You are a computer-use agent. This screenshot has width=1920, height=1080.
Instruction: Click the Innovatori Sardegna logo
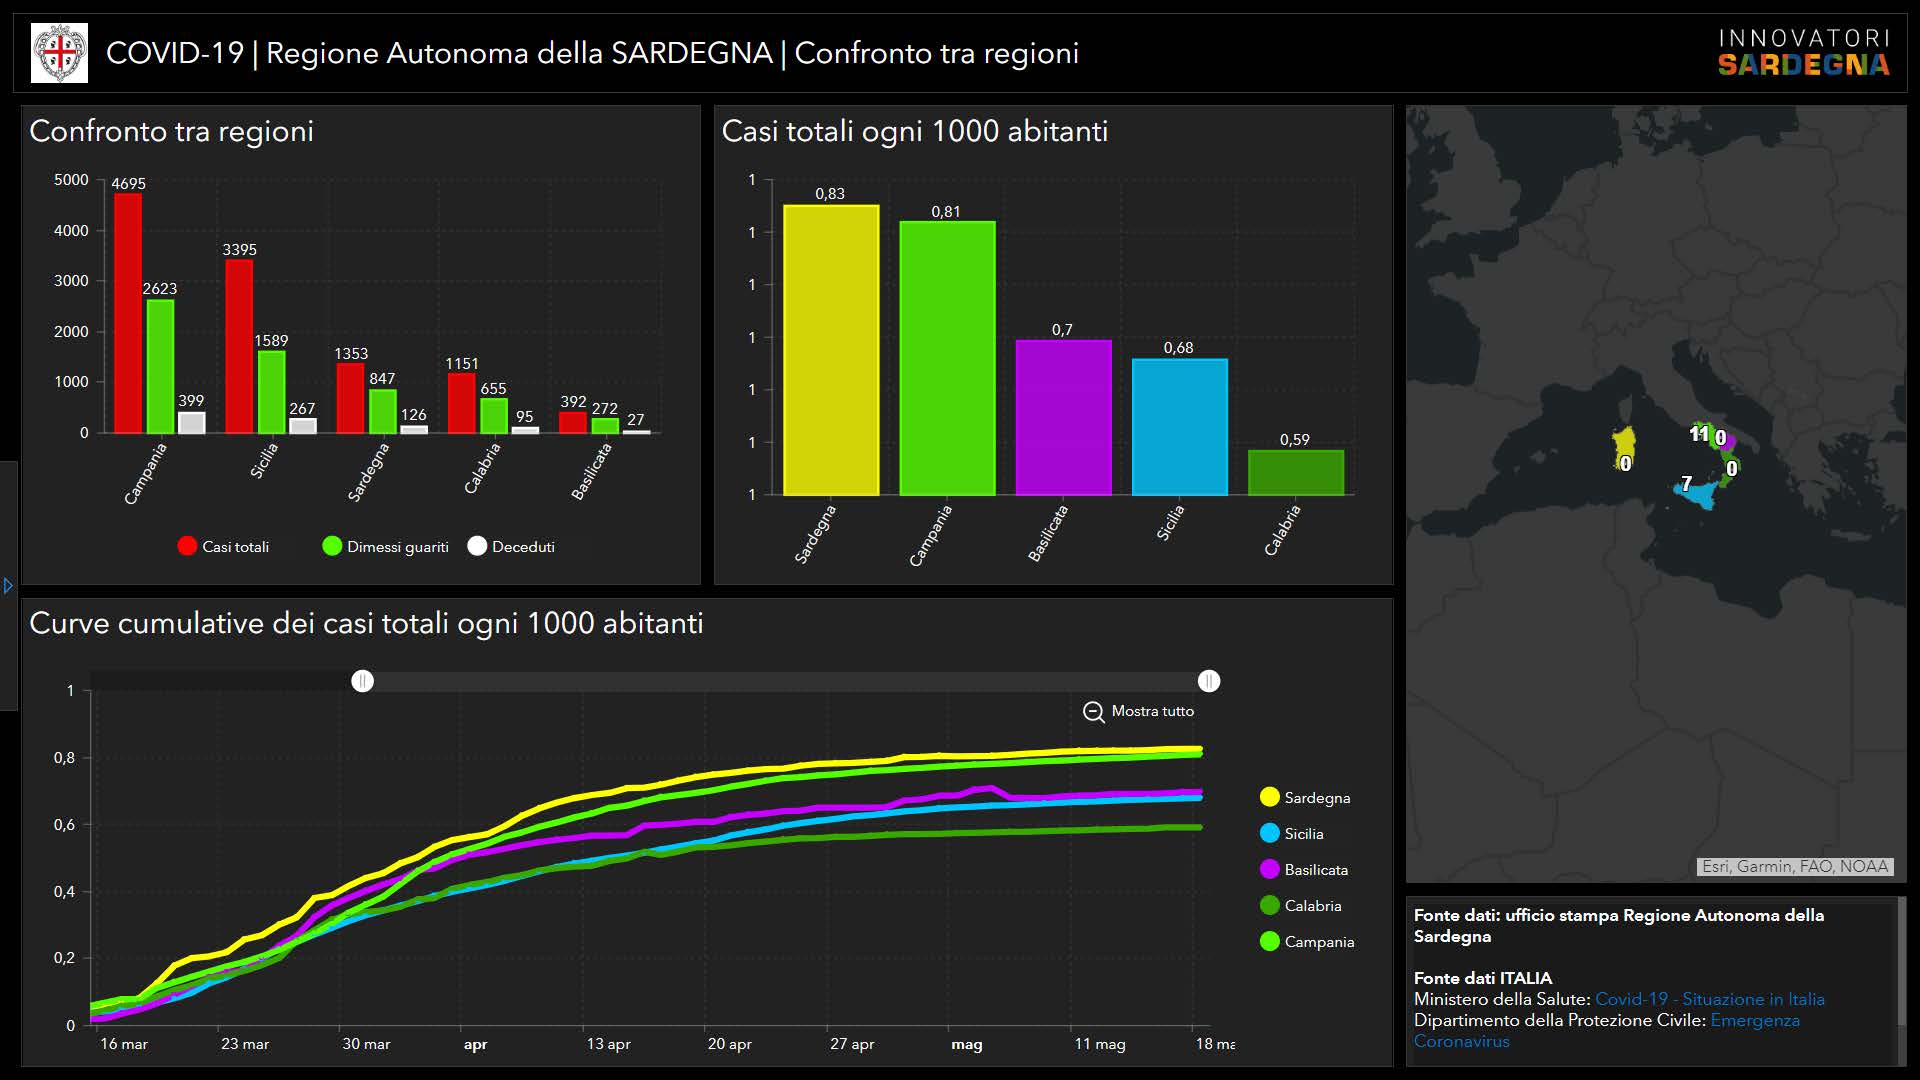1803,53
